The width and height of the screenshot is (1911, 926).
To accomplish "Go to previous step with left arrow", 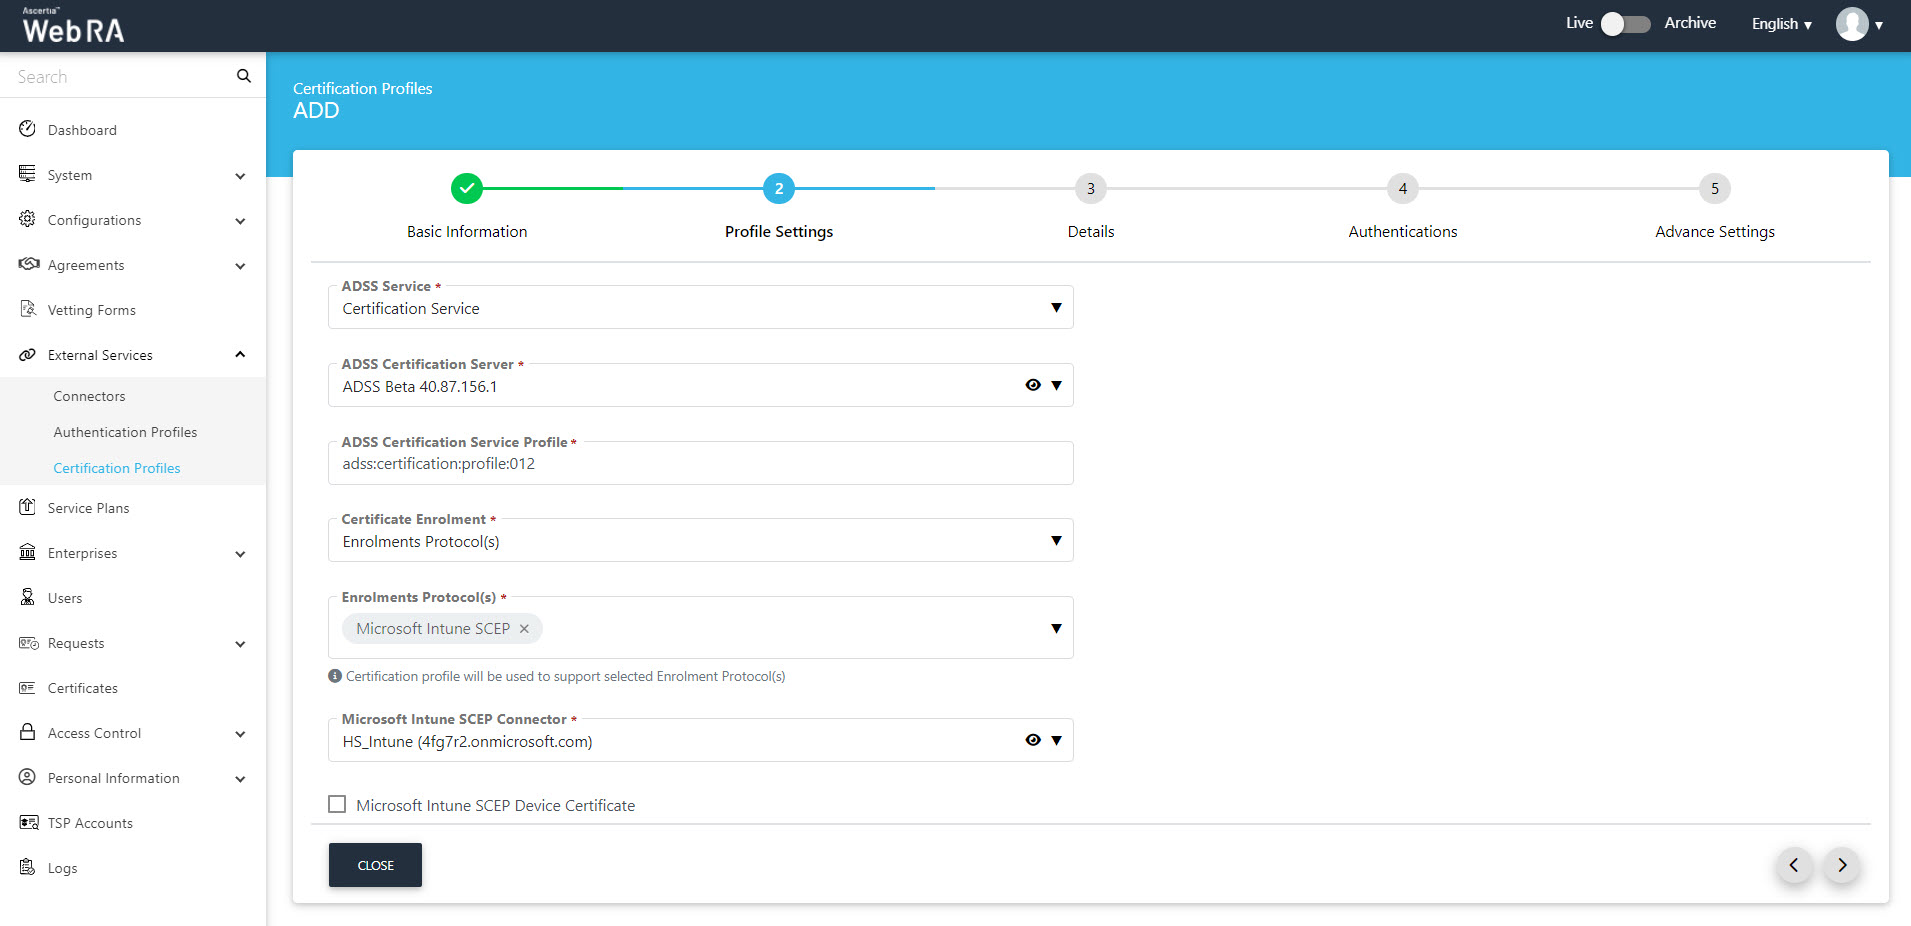I will coord(1794,865).
